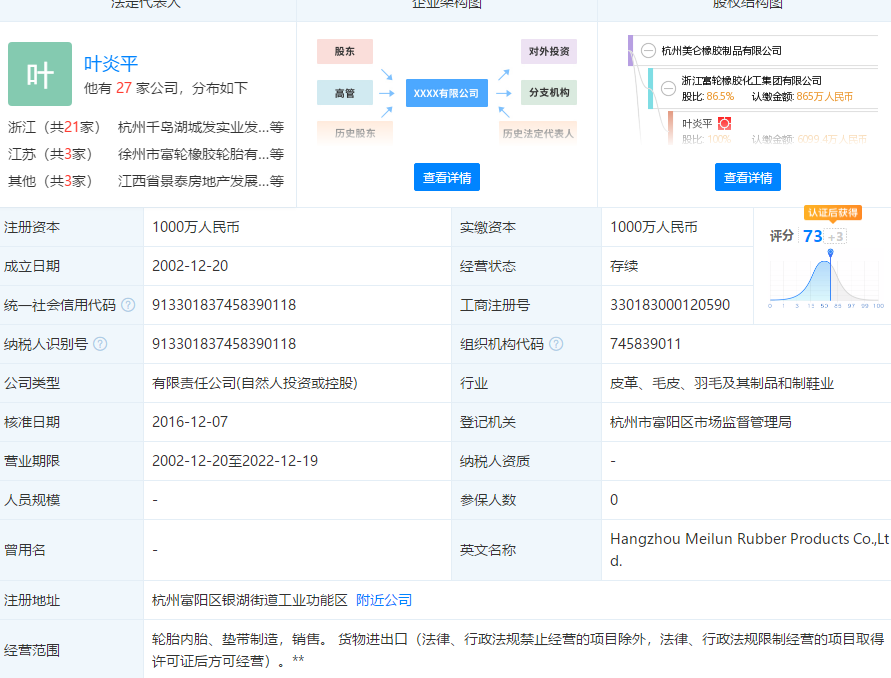Click 杭州美仑橡胶制品有限公司 name in equity tree

click(x=721, y=51)
